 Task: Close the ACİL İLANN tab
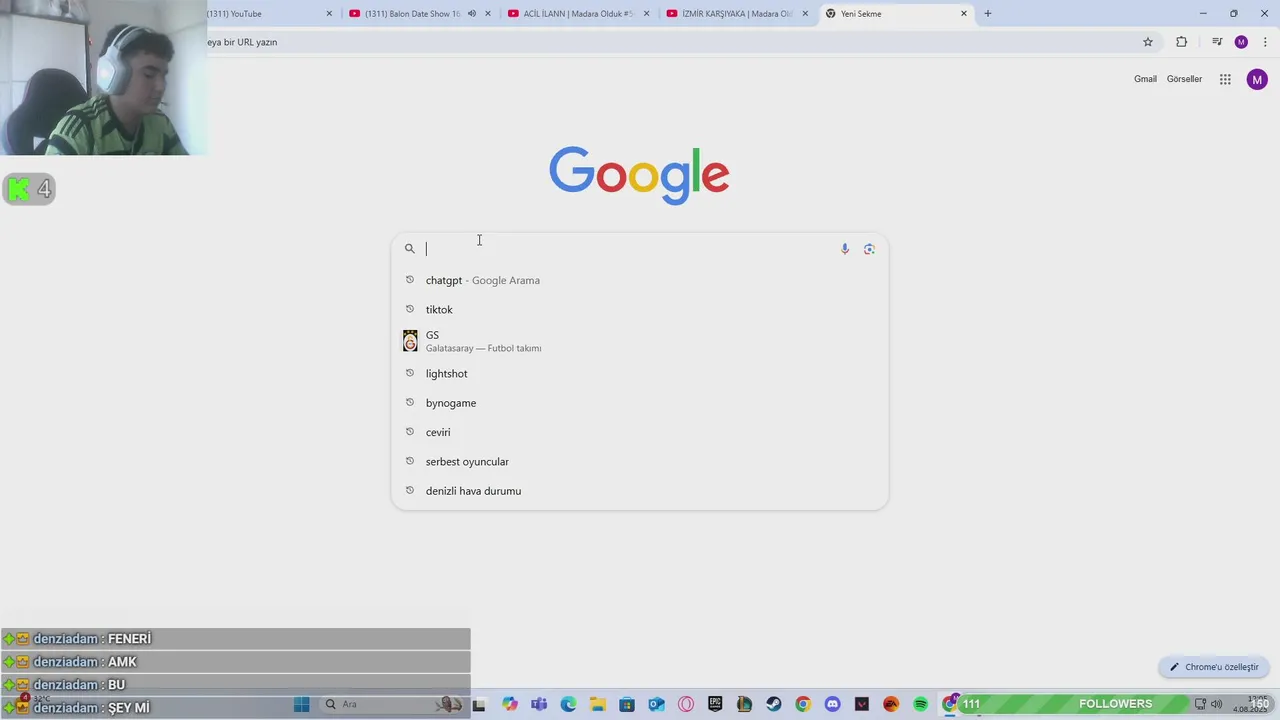(646, 14)
